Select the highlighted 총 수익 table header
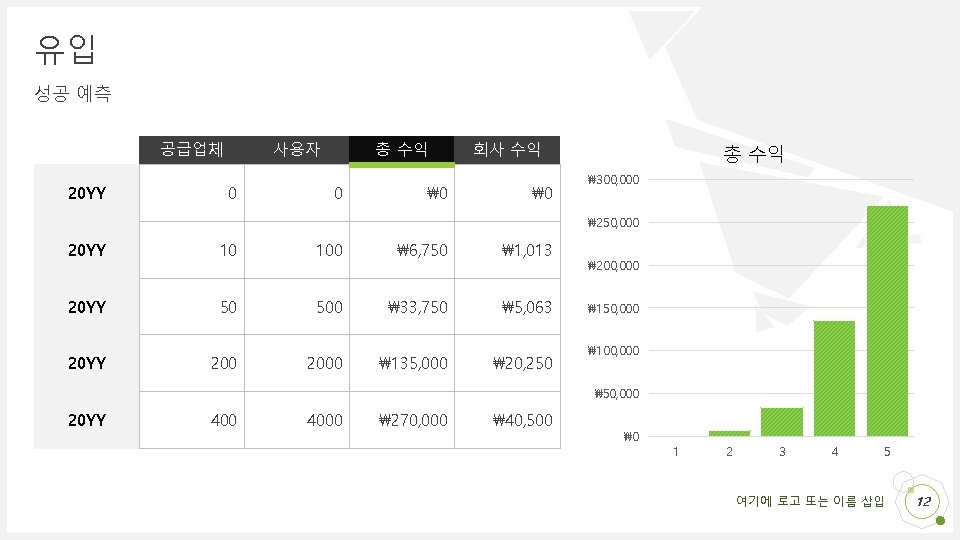The height and width of the screenshot is (540, 960). pyautogui.click(x=402, y=150)
